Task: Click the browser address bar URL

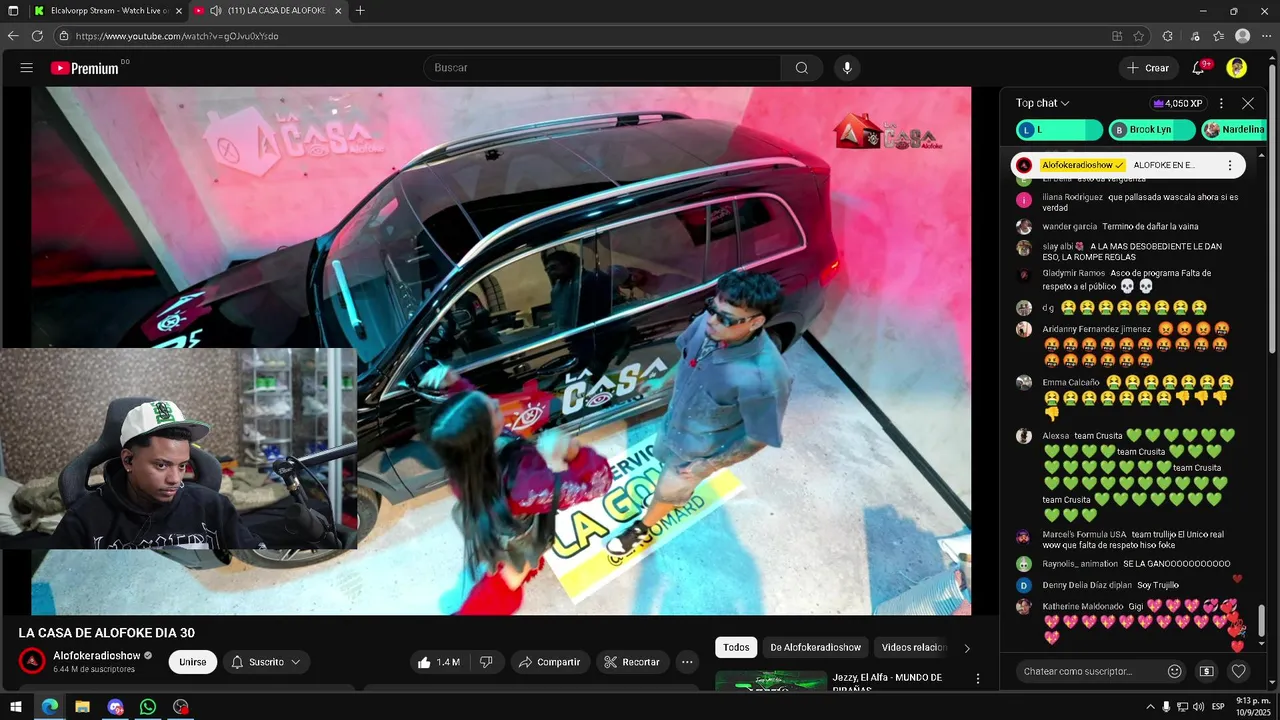Action: click(x=177, y=36)
